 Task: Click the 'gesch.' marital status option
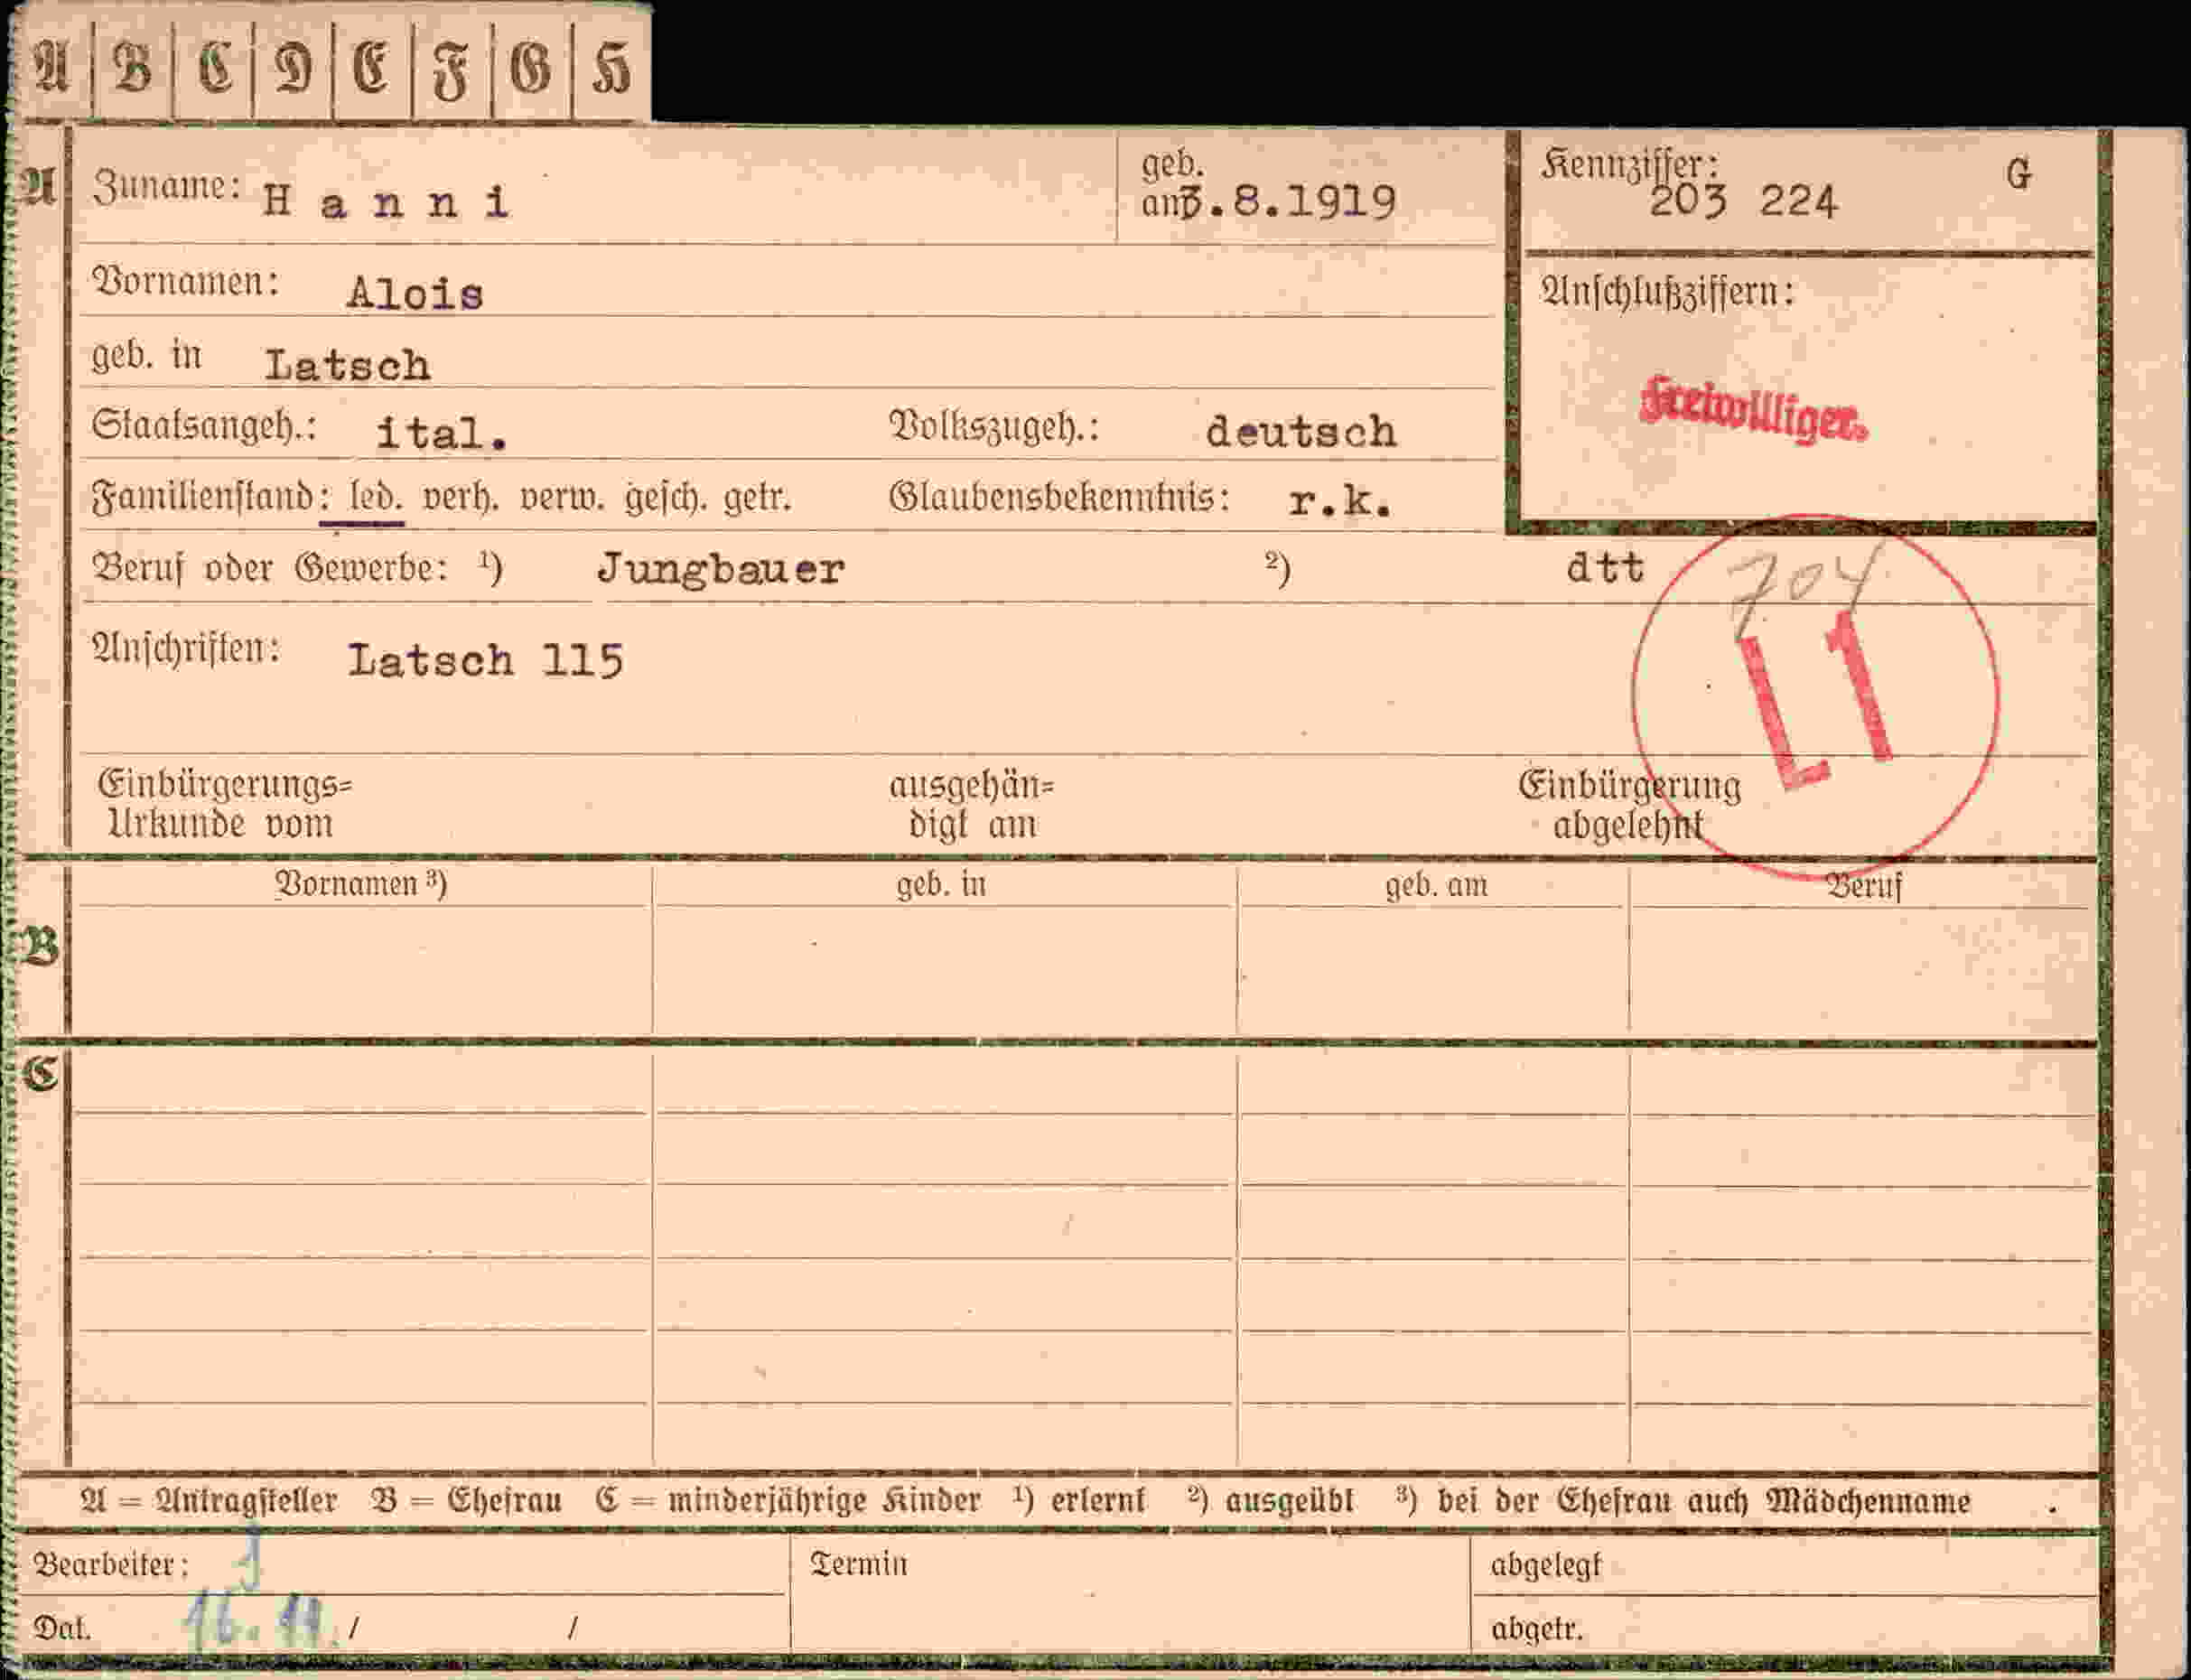[x=666, y=498]
